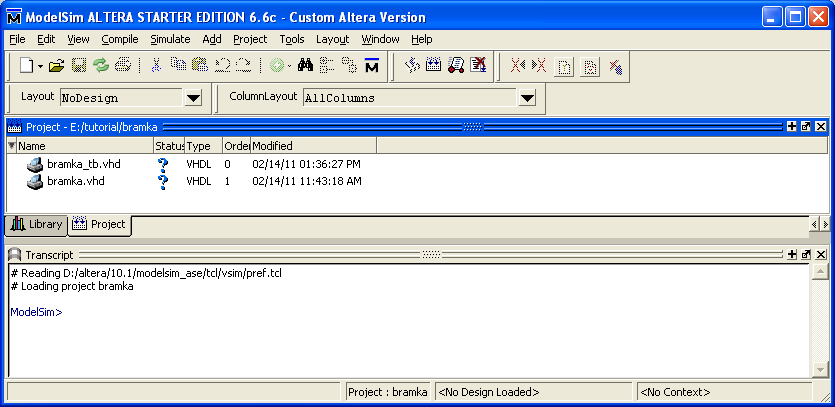Click the Compile All icon

(x=433, y=66)
